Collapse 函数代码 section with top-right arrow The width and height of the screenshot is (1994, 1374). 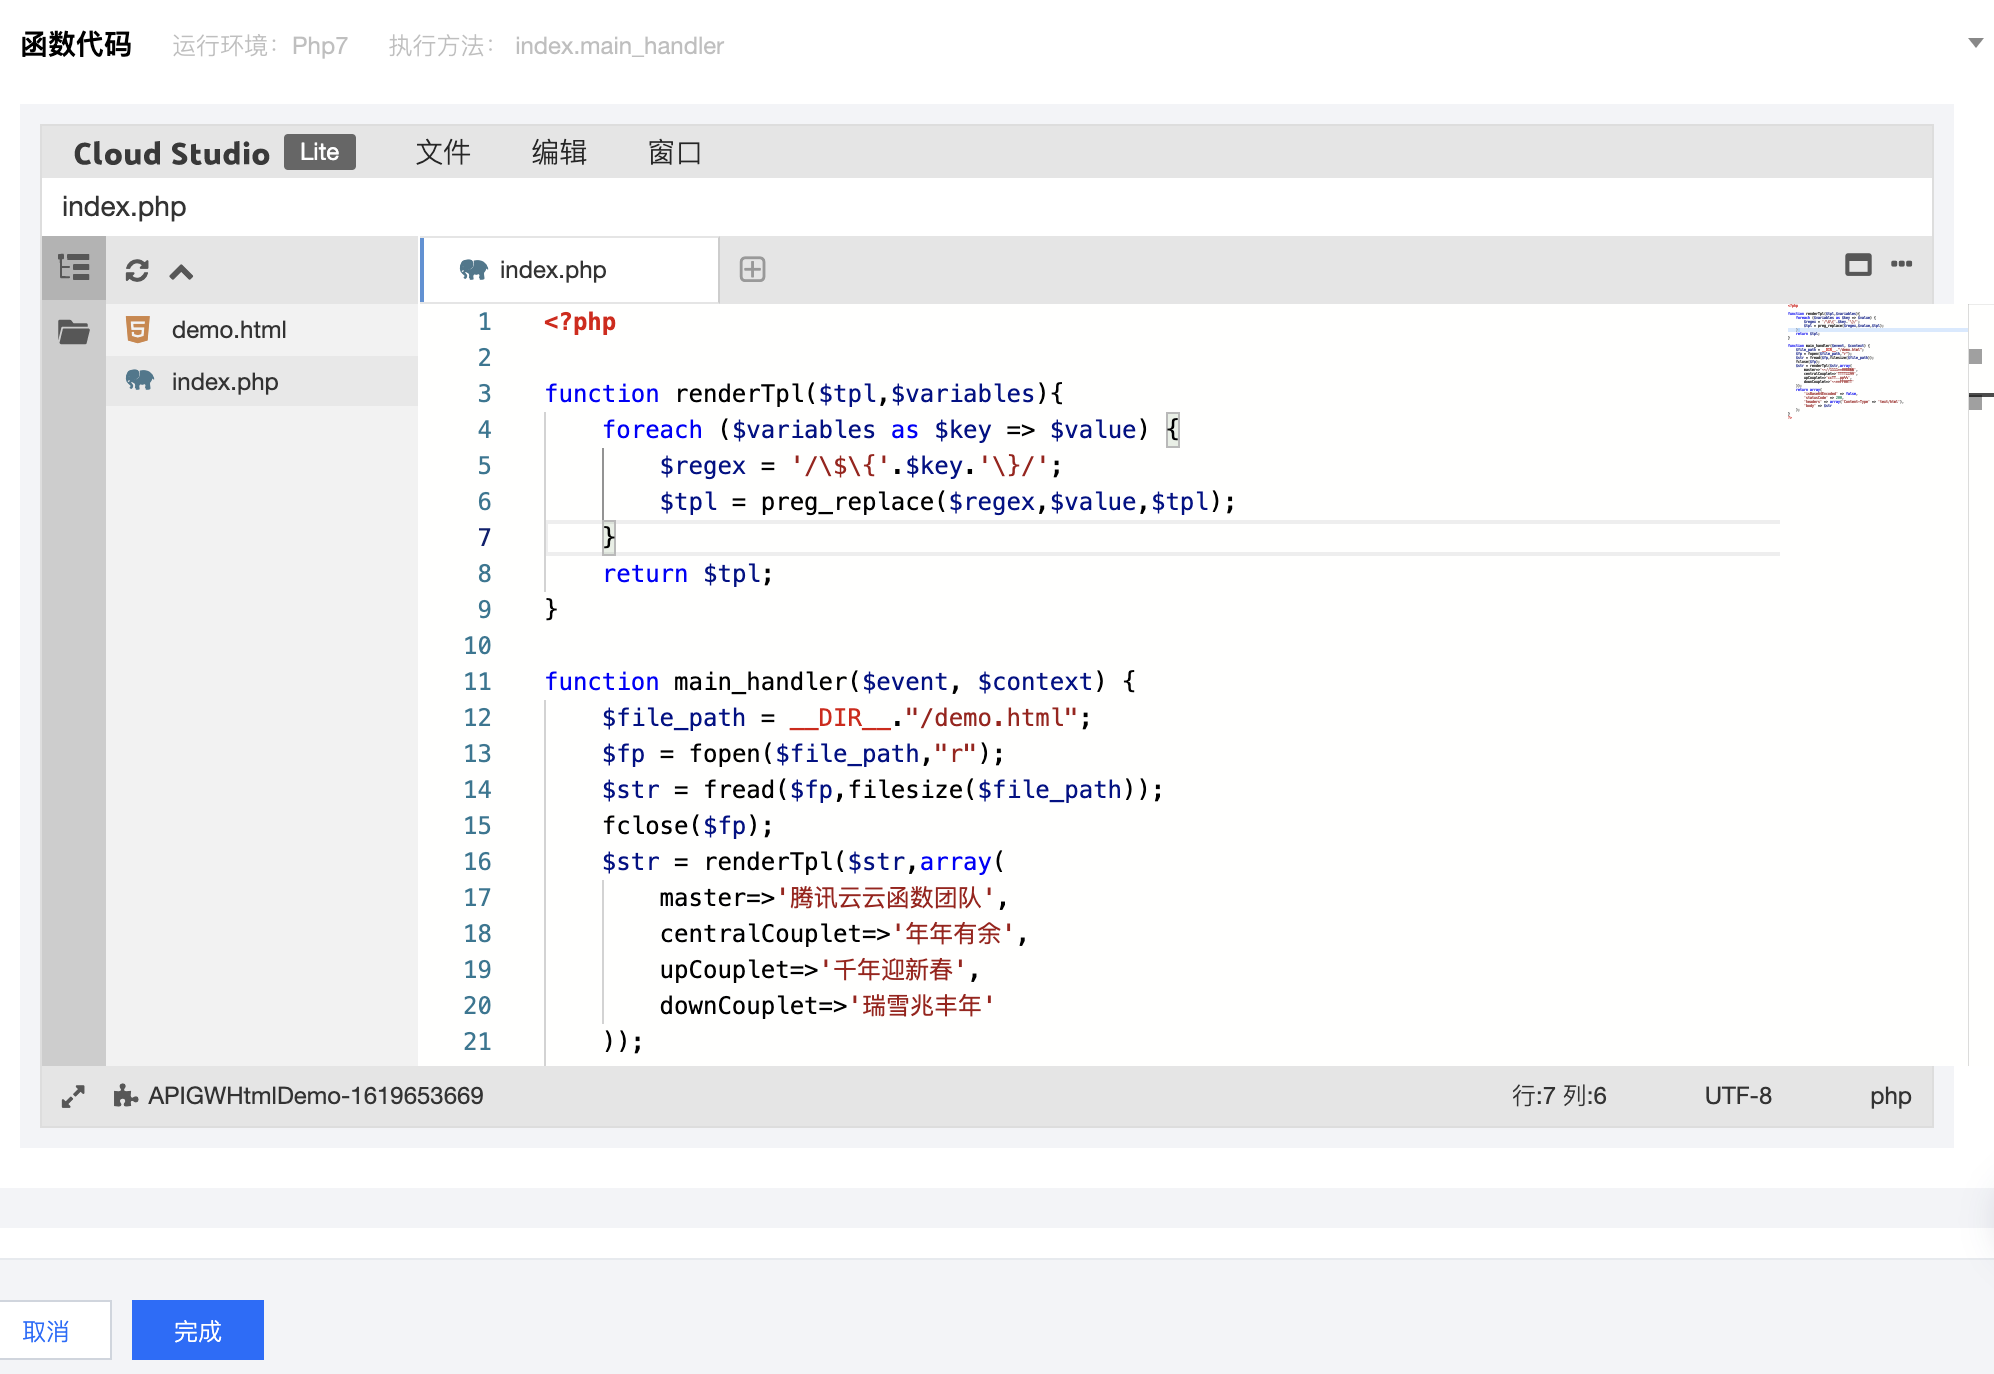[x=1975, y=43]
